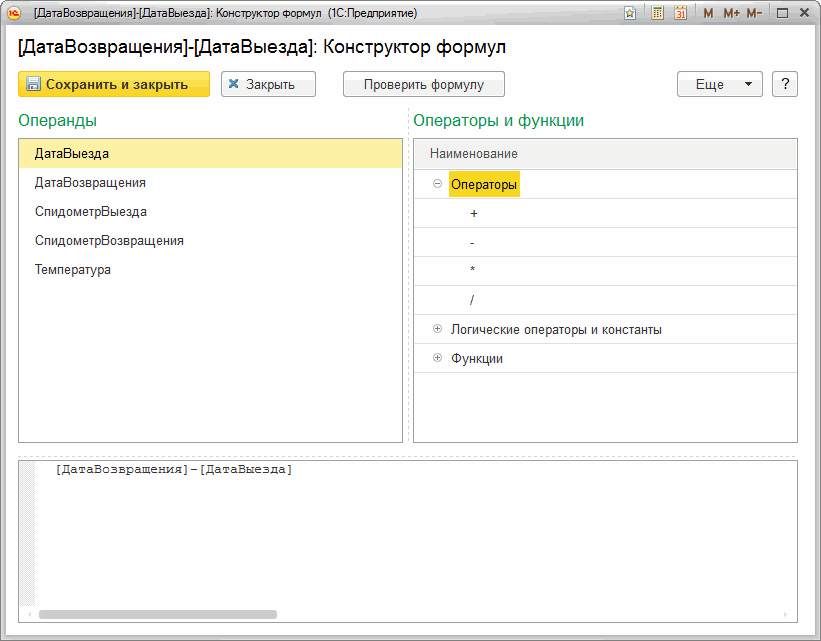Select operand СпидометрВозвращения

[210, 241]
